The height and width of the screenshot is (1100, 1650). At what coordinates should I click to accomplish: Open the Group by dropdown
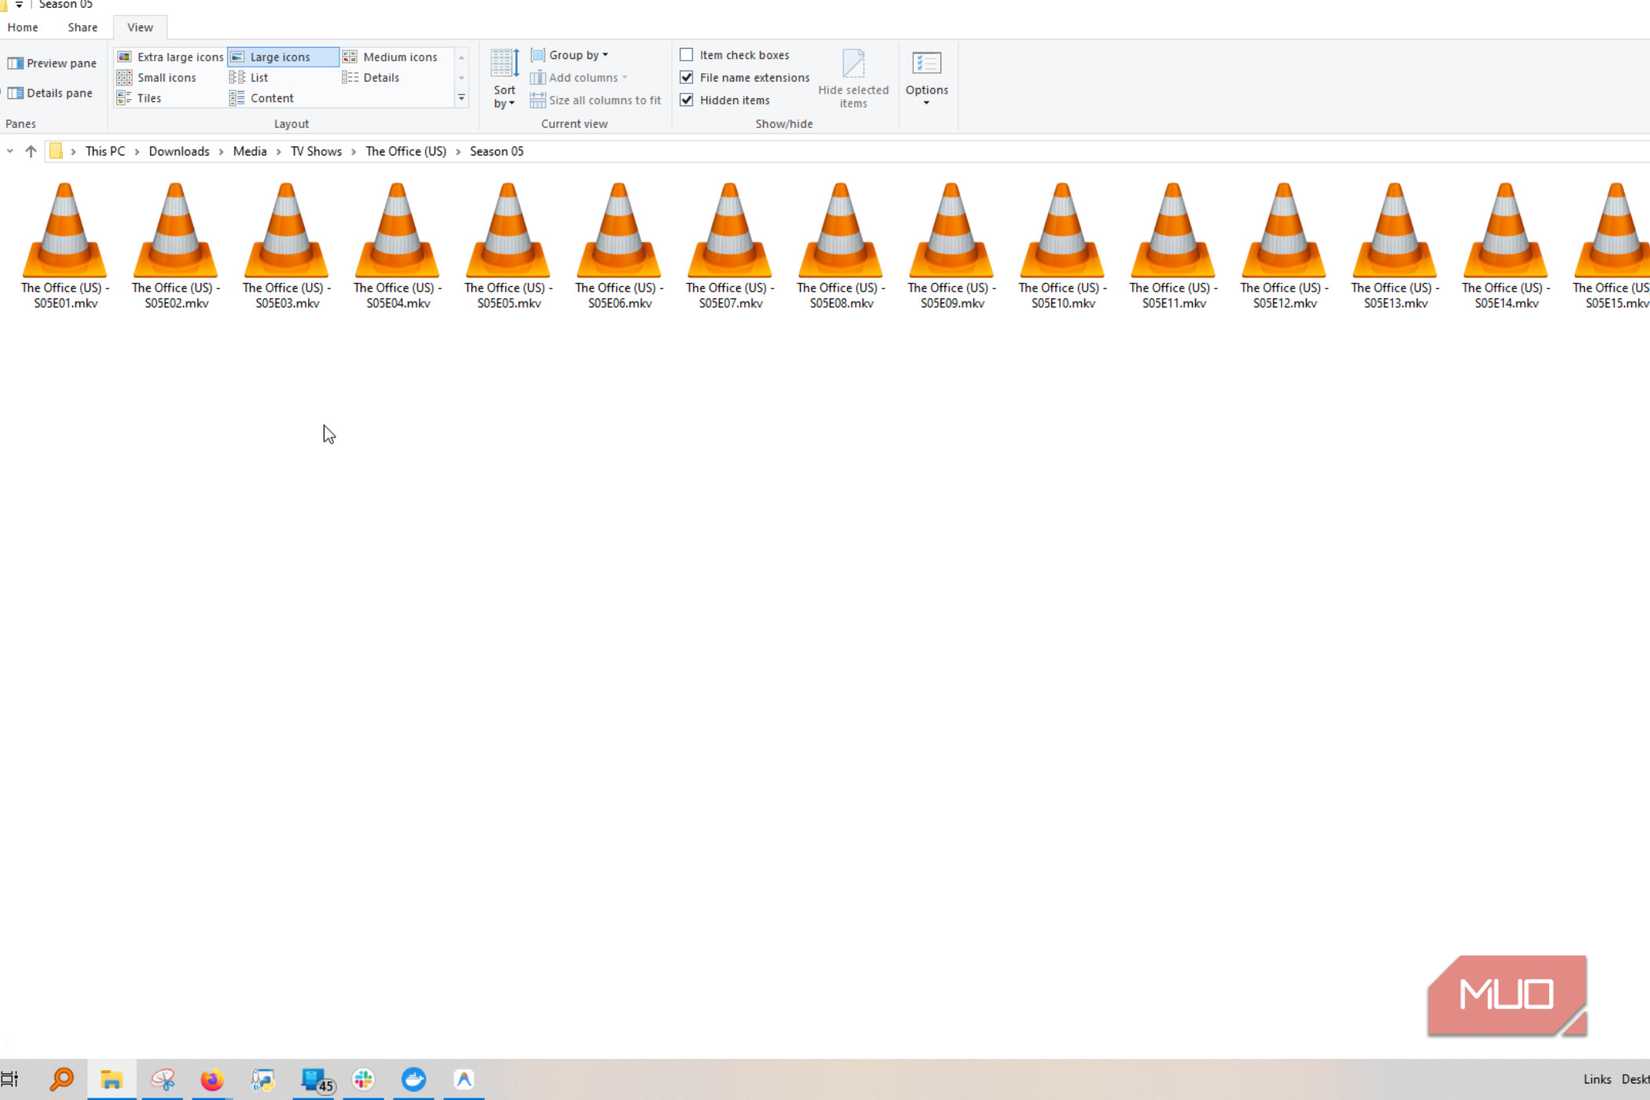[569, 55]
